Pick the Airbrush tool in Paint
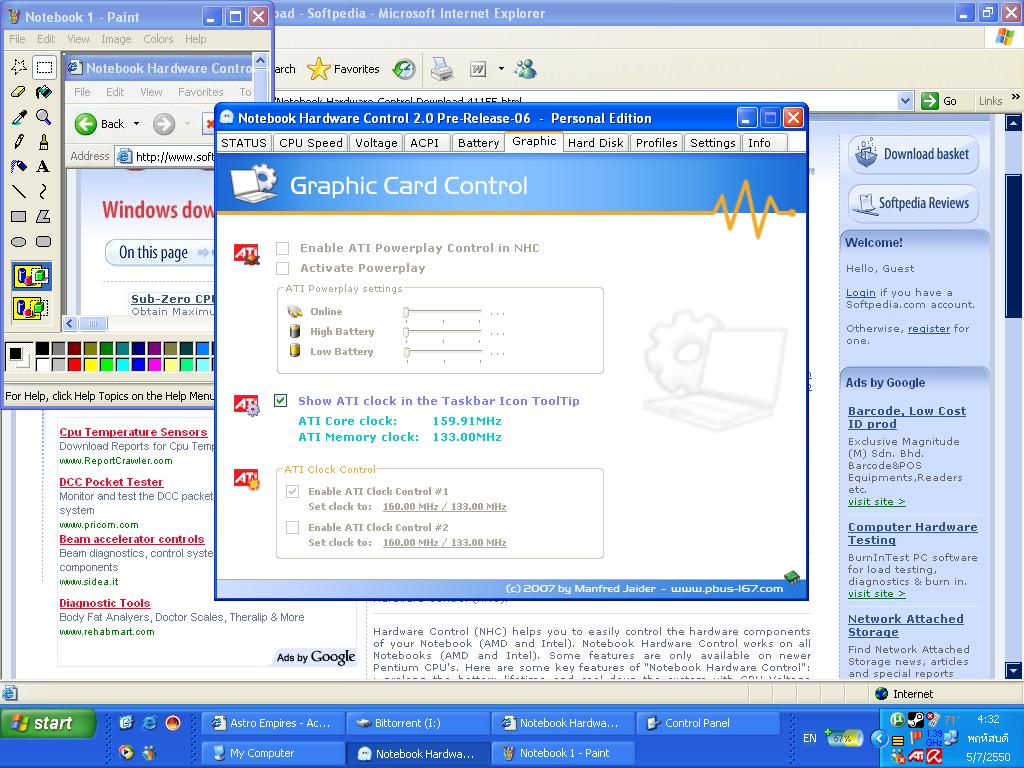Viewport: 1024px width, 768px height. (x=19, y=167)
